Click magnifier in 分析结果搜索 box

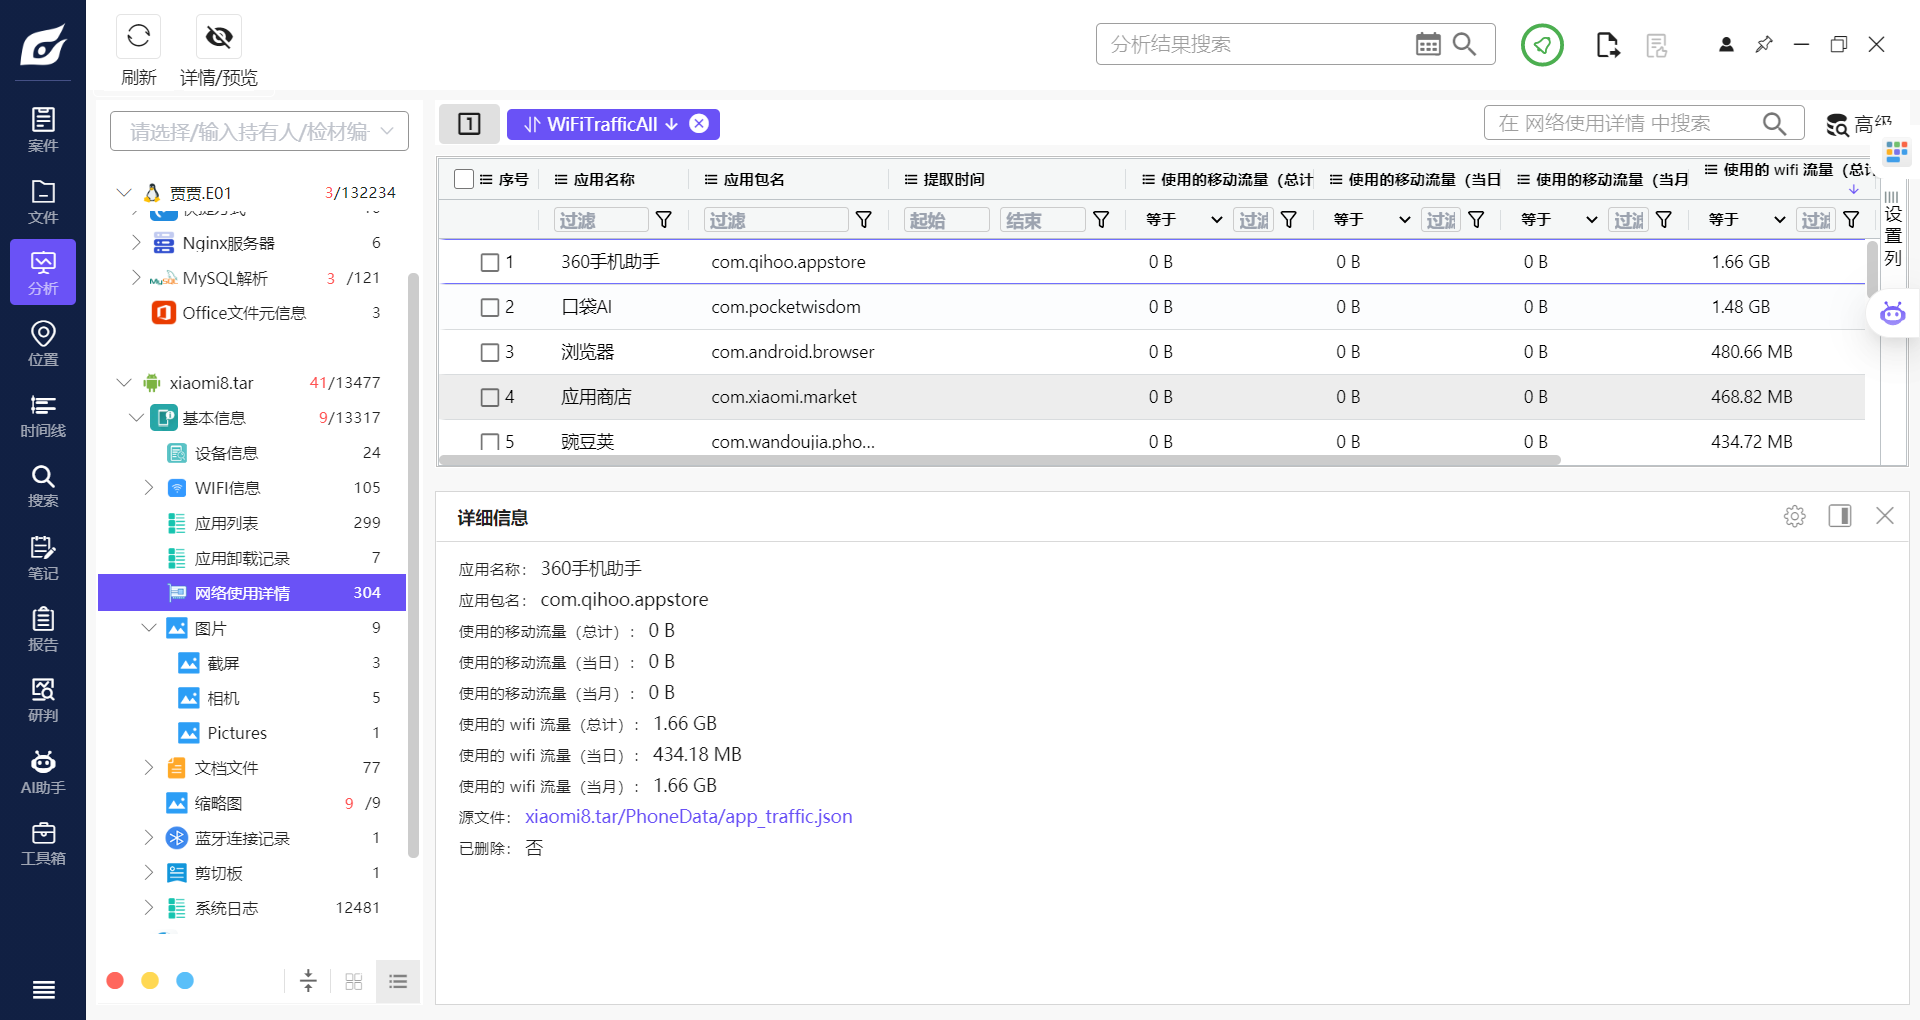(x=1465, y=44)
